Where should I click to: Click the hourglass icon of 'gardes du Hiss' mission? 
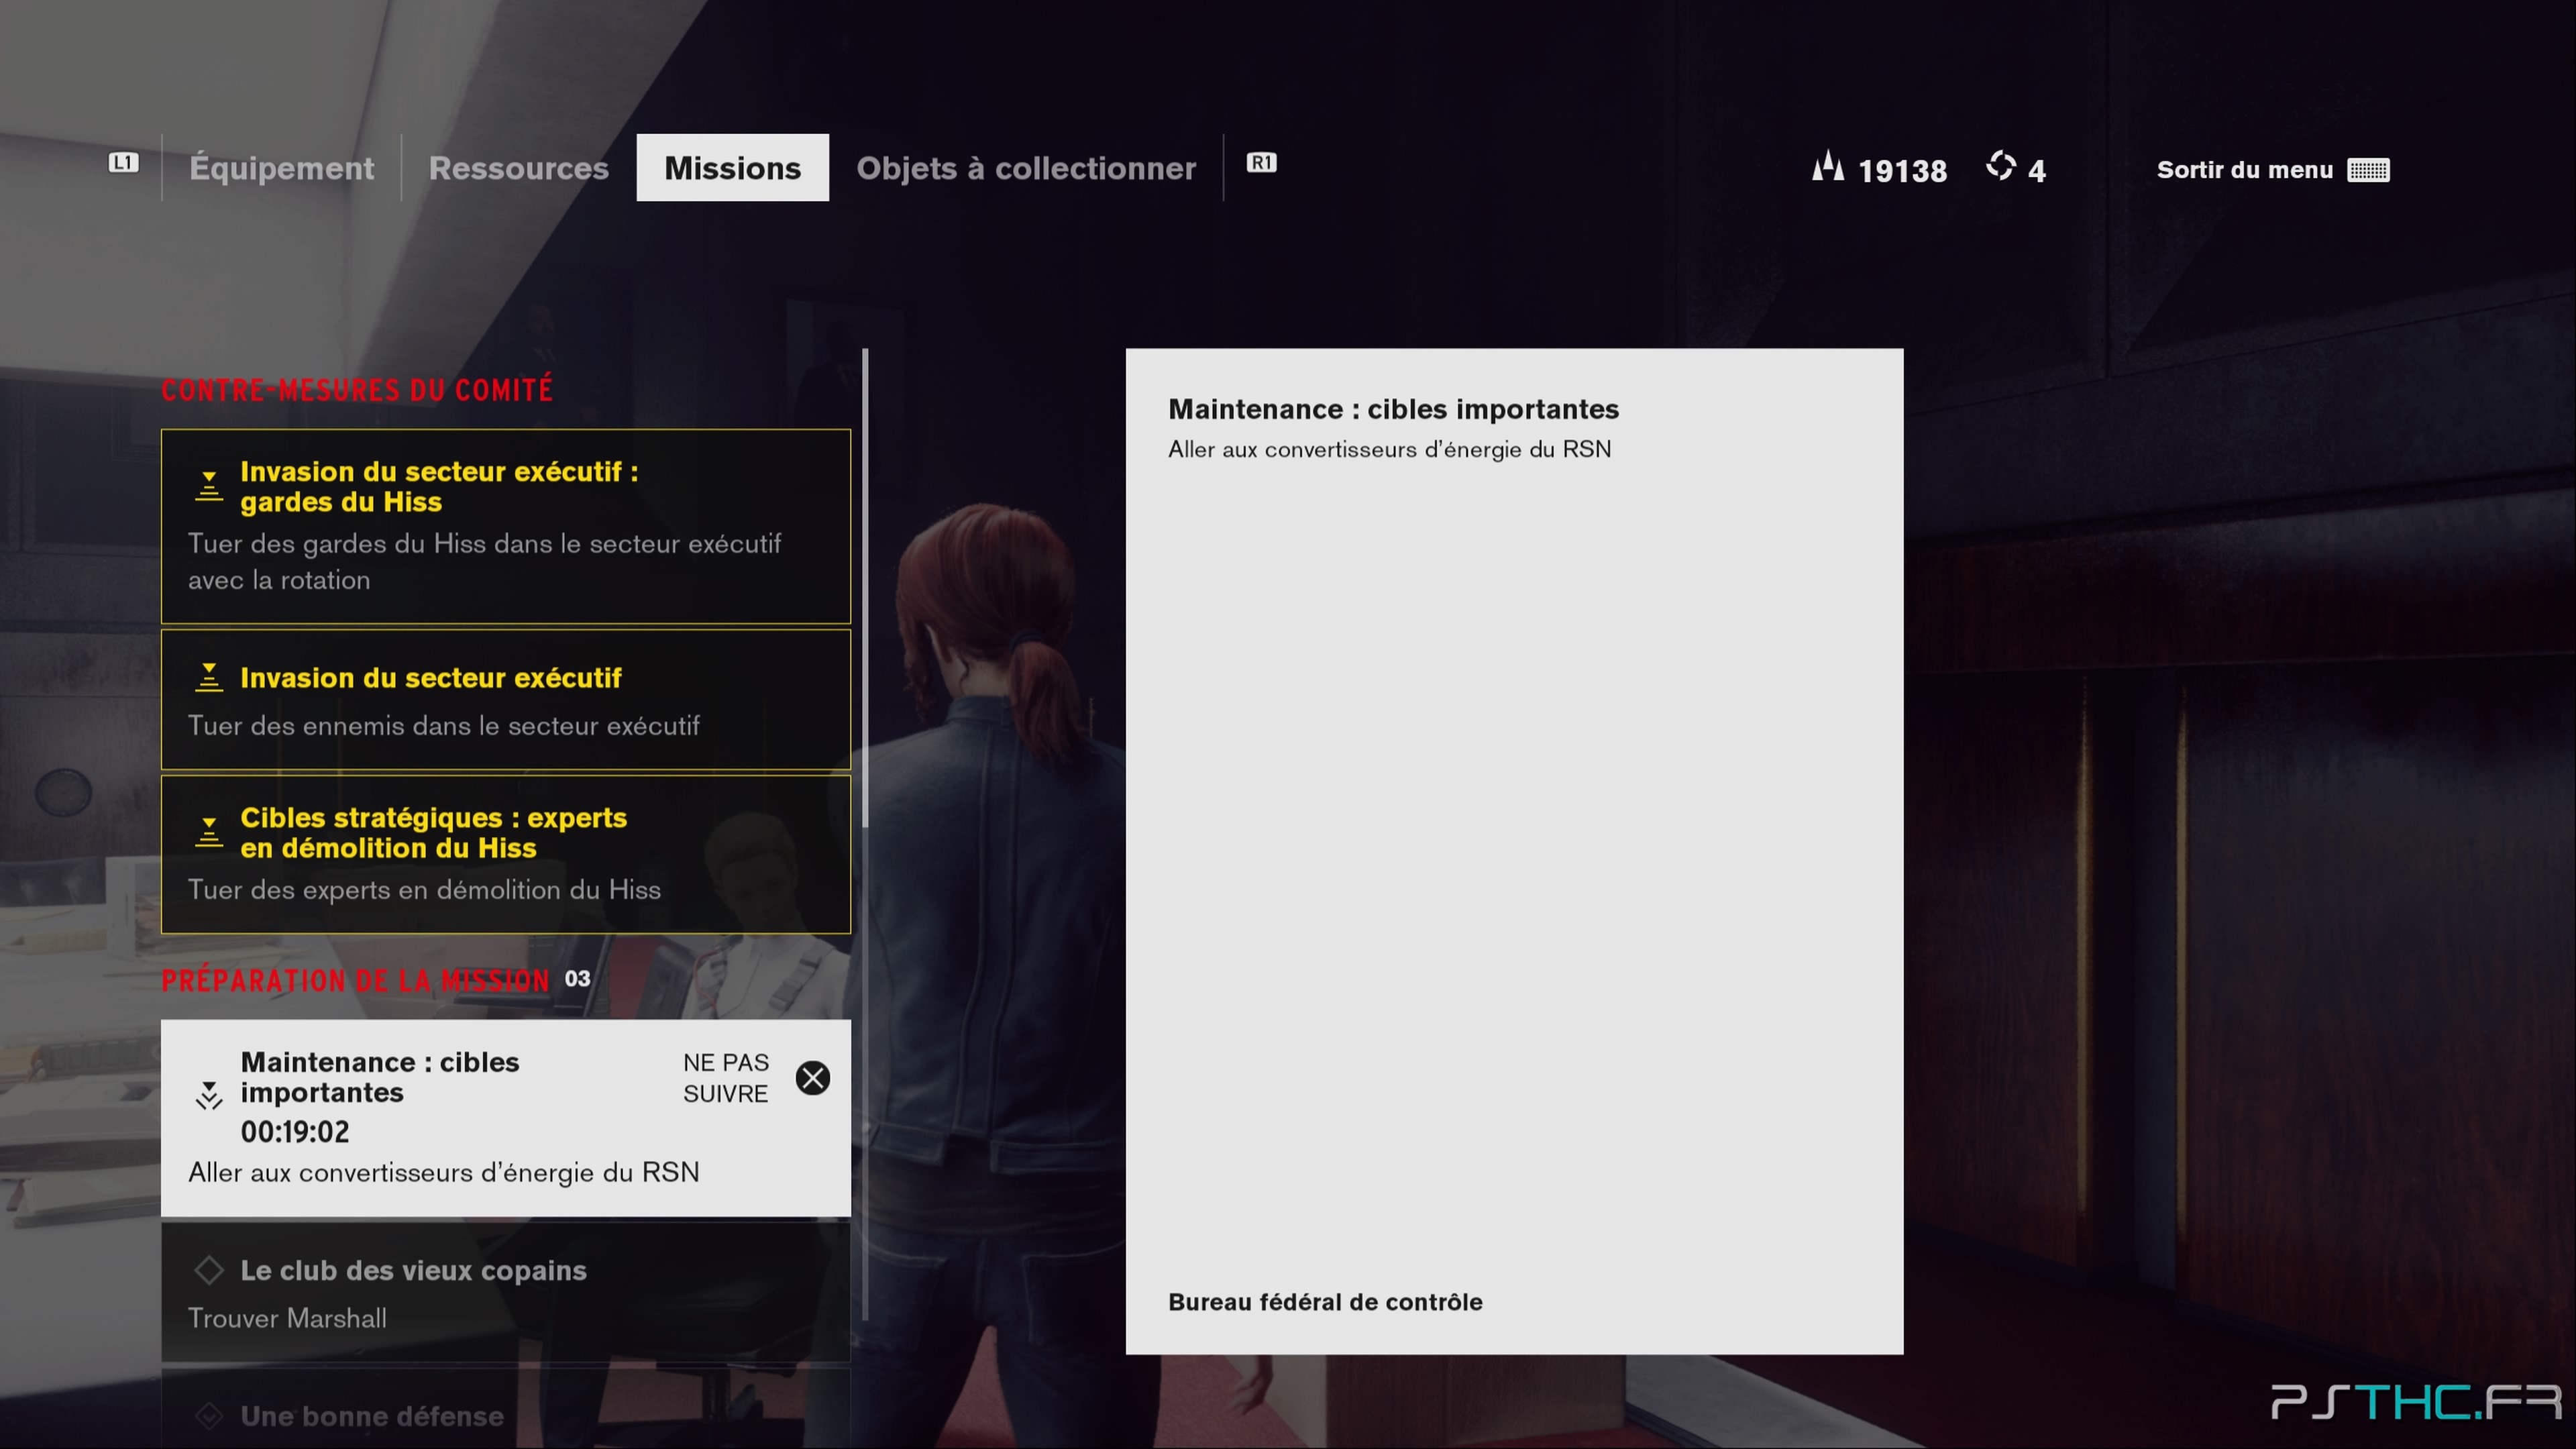[x=209, y=486]
